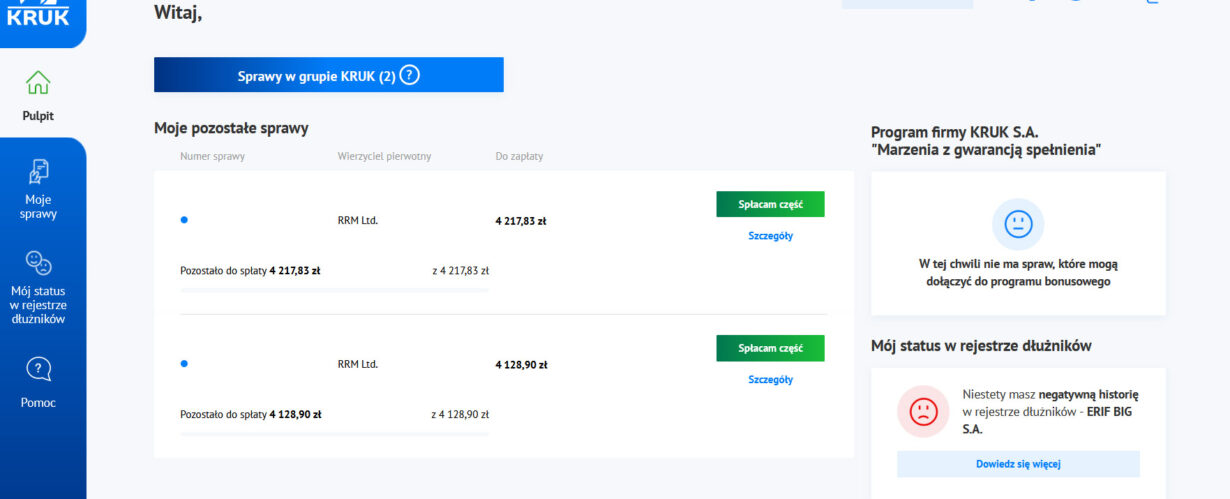This screenshot has width=1230, height=499.
Task: Click the Moje sprawy documents icon
Action: 38,171
